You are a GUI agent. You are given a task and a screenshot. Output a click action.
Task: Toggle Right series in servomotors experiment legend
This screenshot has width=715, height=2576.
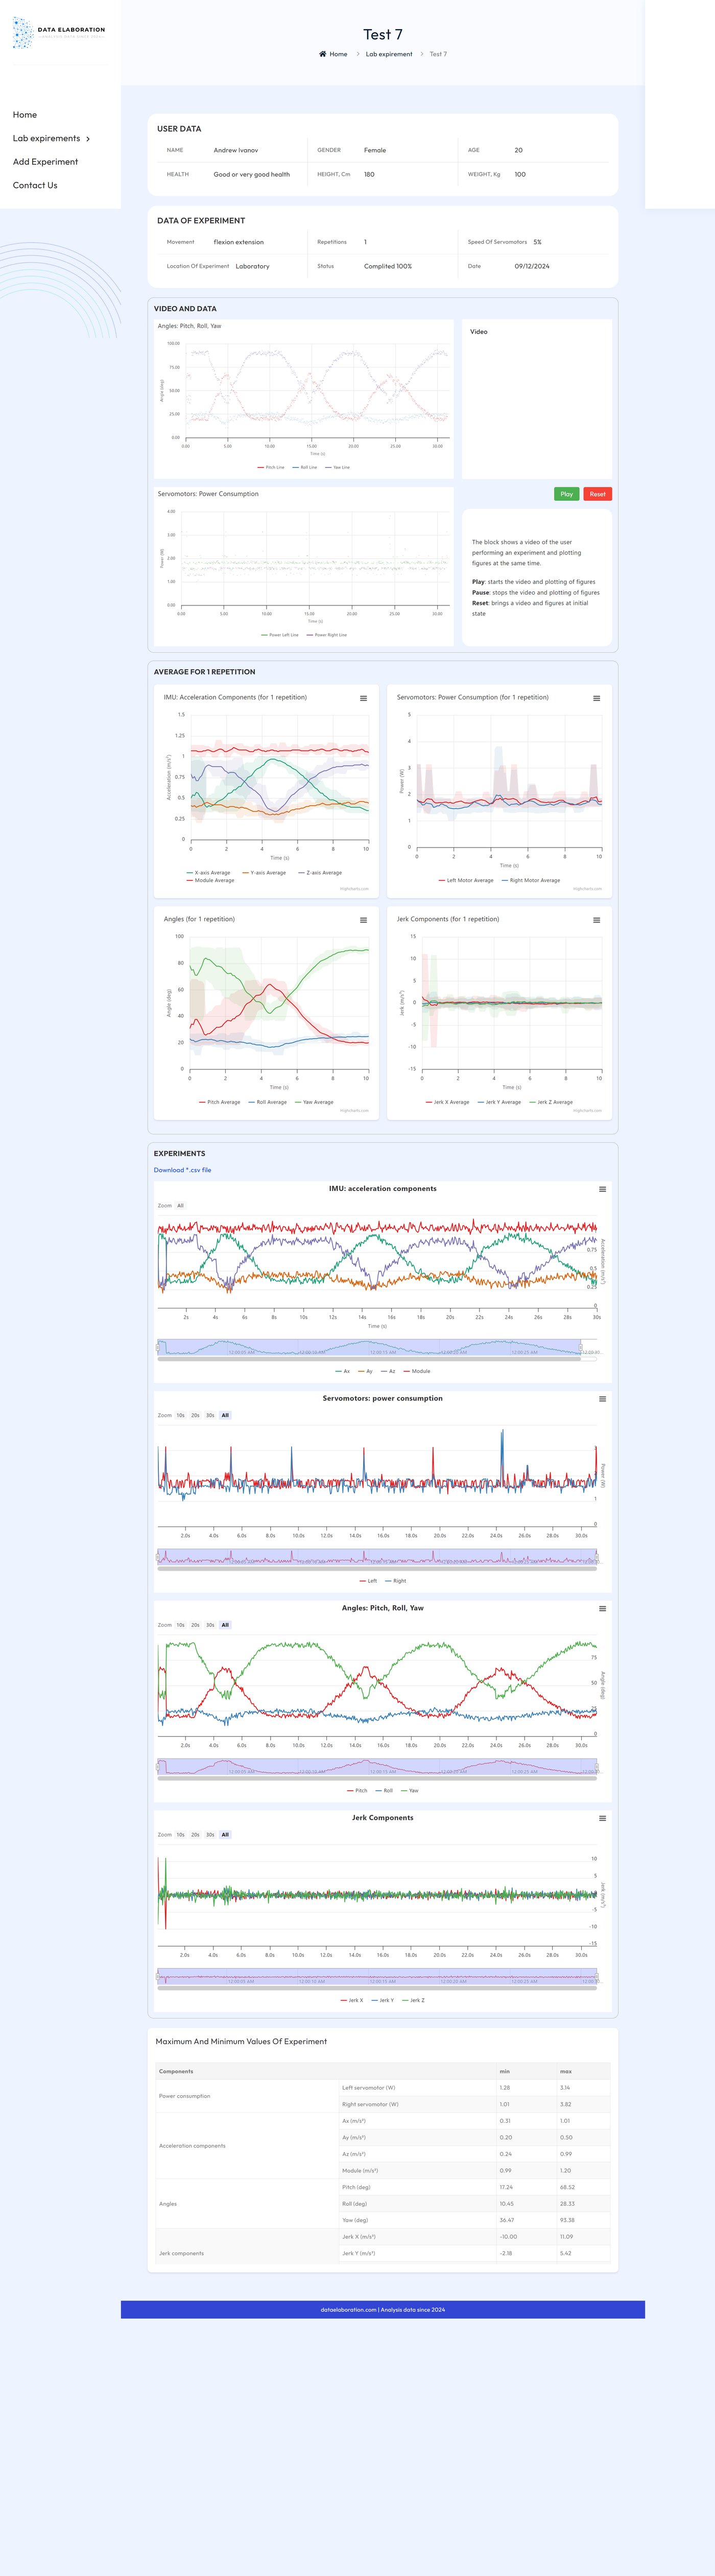pyautogui.click(x=396, y=1581)
